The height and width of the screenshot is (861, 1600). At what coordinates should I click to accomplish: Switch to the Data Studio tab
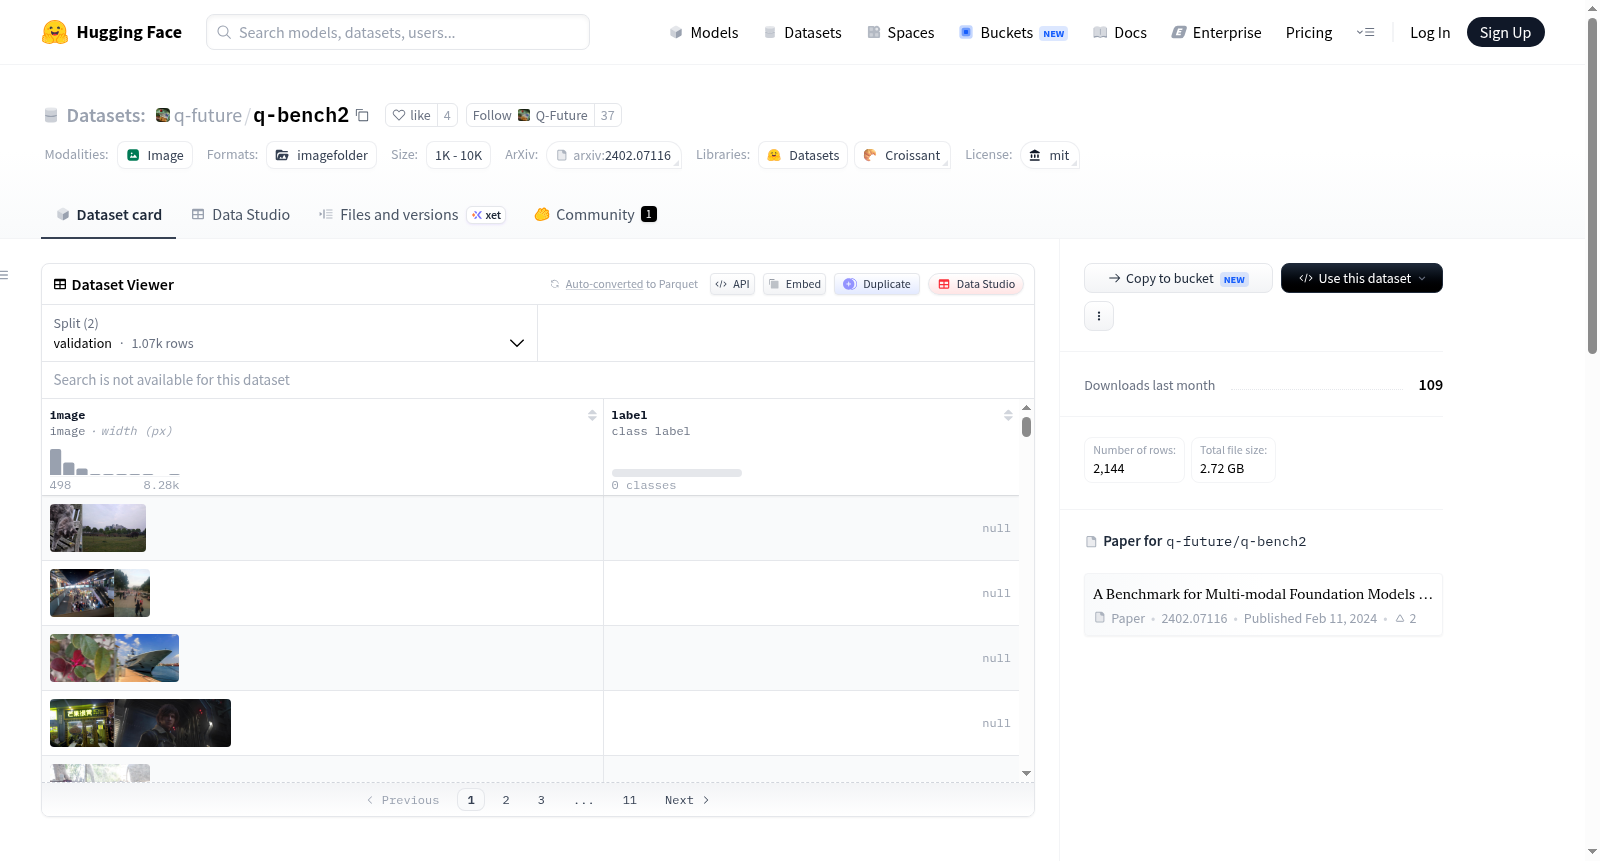point(241,215)
